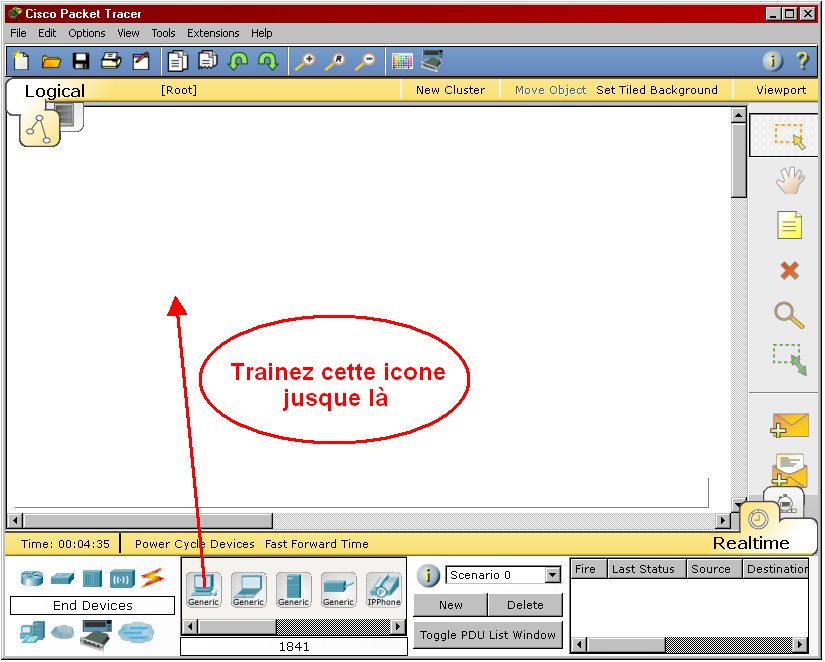Screen dimensions: 825x662
Task: Click the New scenario button
Action: [450, 605]
